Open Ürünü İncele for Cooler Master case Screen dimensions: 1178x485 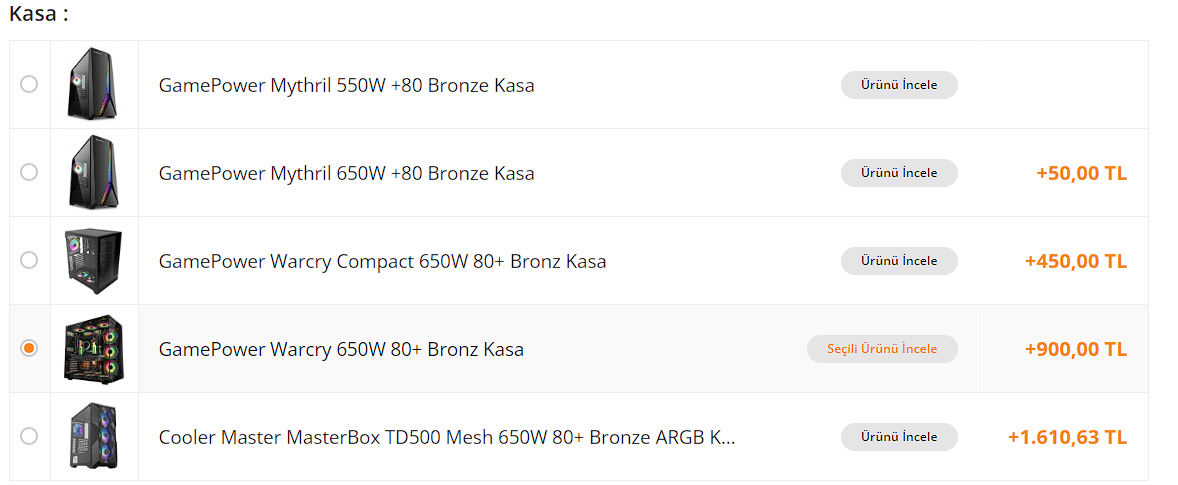point(899,437)
